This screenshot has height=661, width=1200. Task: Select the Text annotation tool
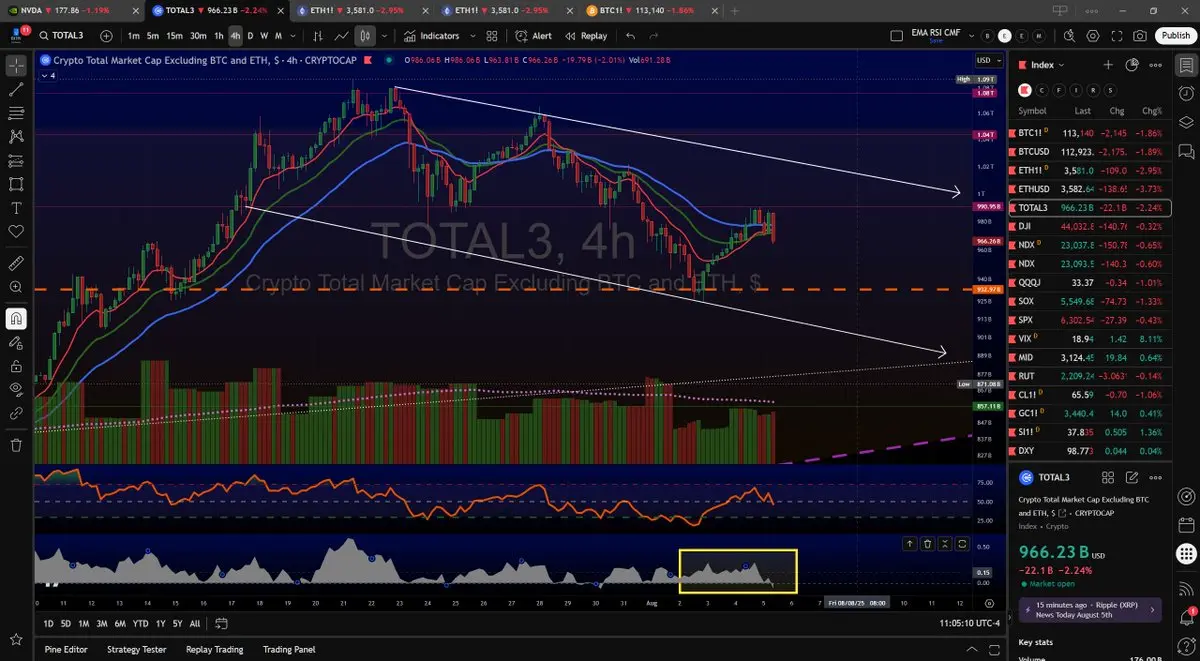click(x=16, y=208)
